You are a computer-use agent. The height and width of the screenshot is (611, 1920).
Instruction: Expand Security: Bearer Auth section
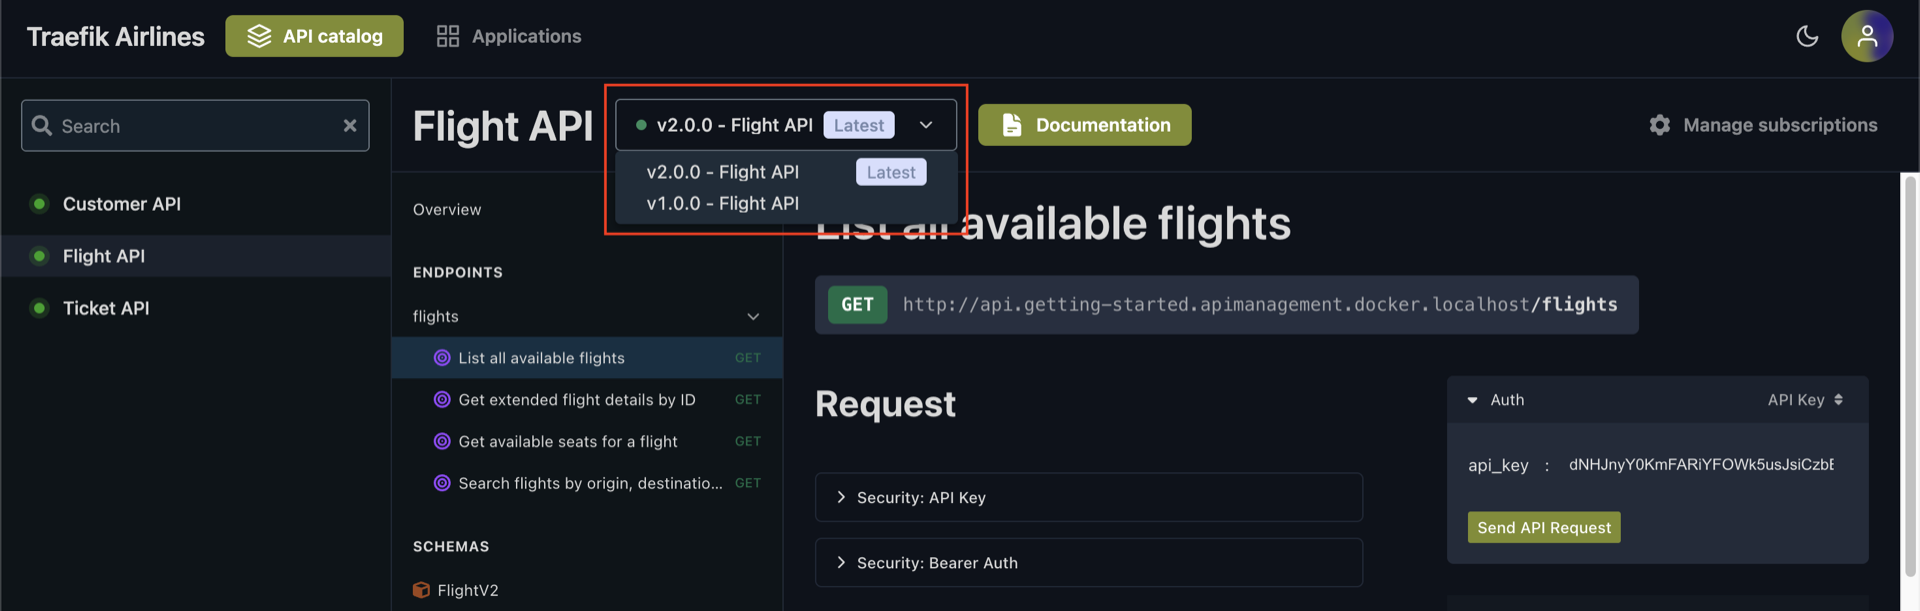point(1089,563)
